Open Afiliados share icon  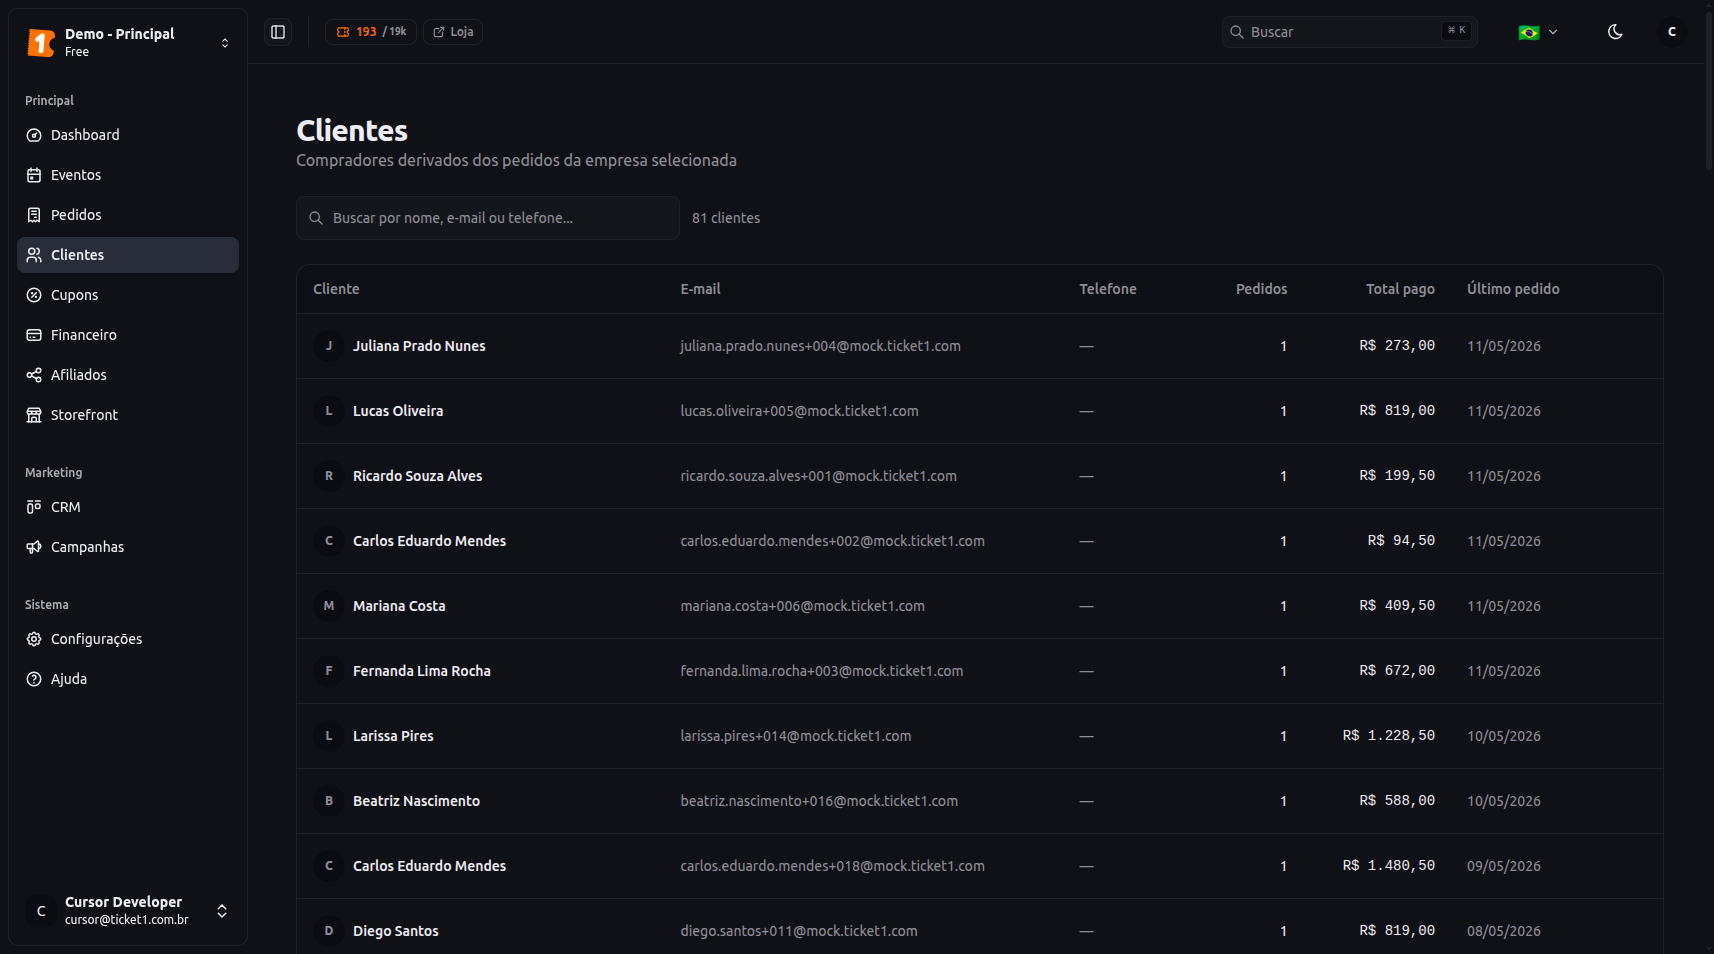point(34,375)
